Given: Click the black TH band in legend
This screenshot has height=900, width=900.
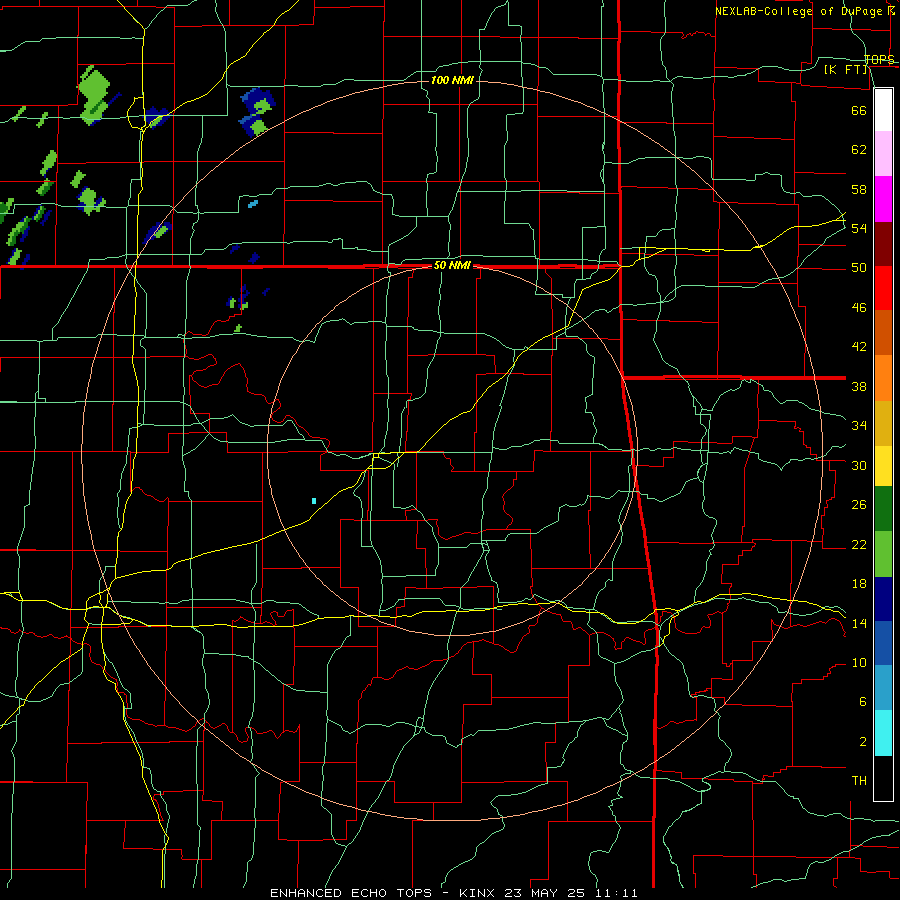Looking at the screenshot, I should click(883, 778).
